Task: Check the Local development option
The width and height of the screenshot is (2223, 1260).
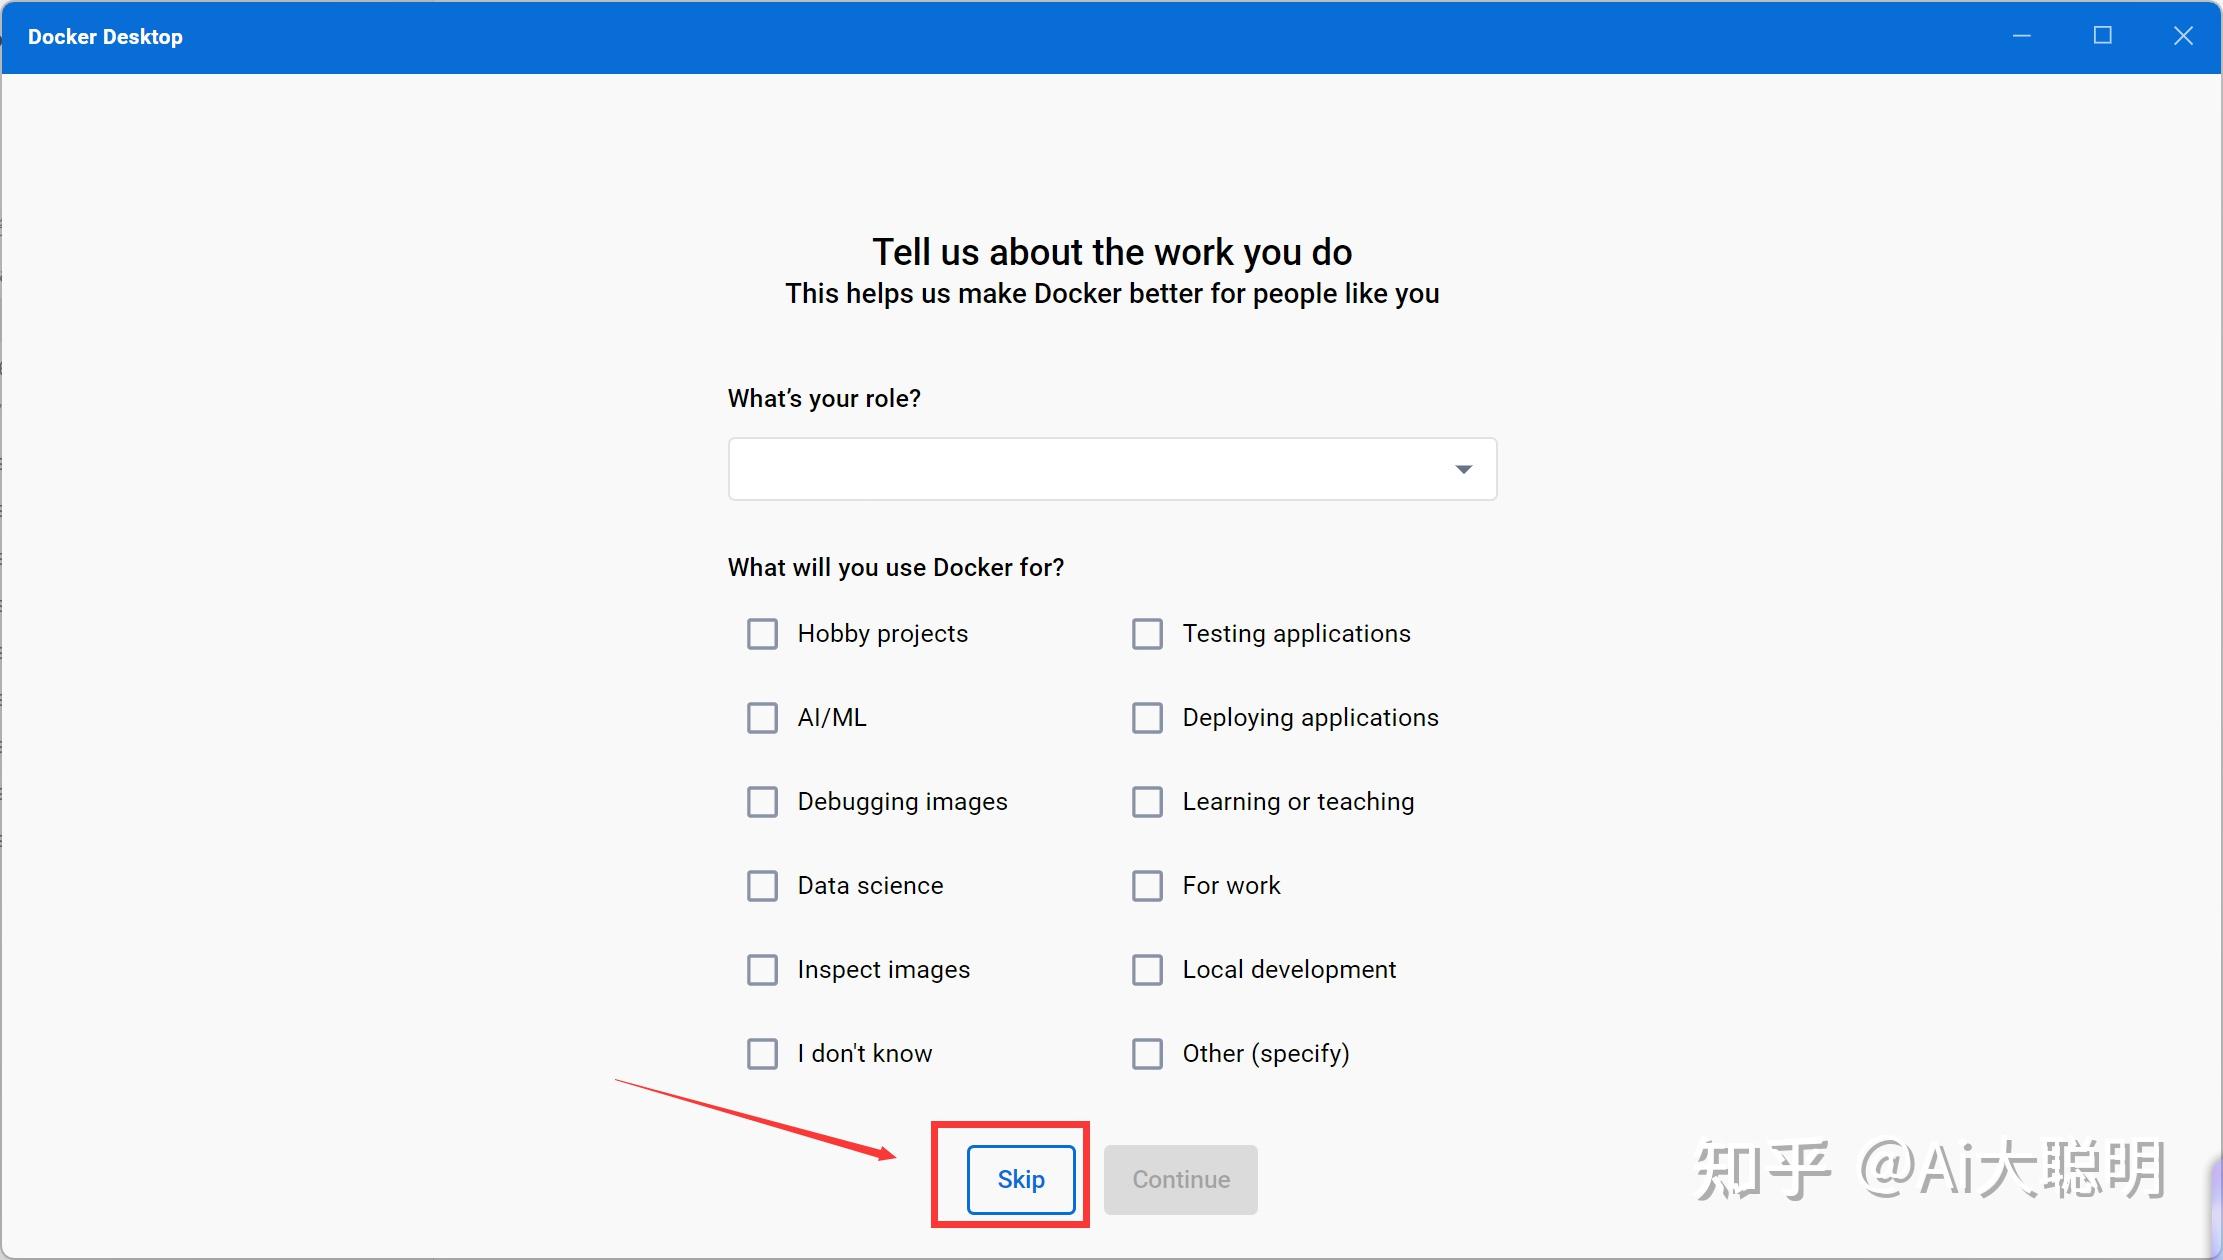Action: [1147, 970]
